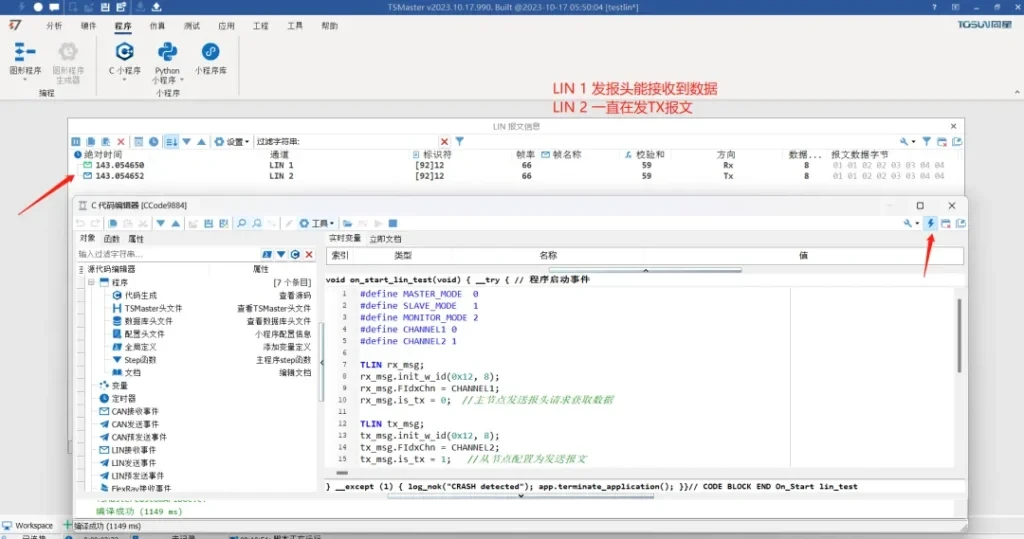Click the 小程序库 library icon
This screenshot has height=539, width=1024.
(x=210, y=58)
